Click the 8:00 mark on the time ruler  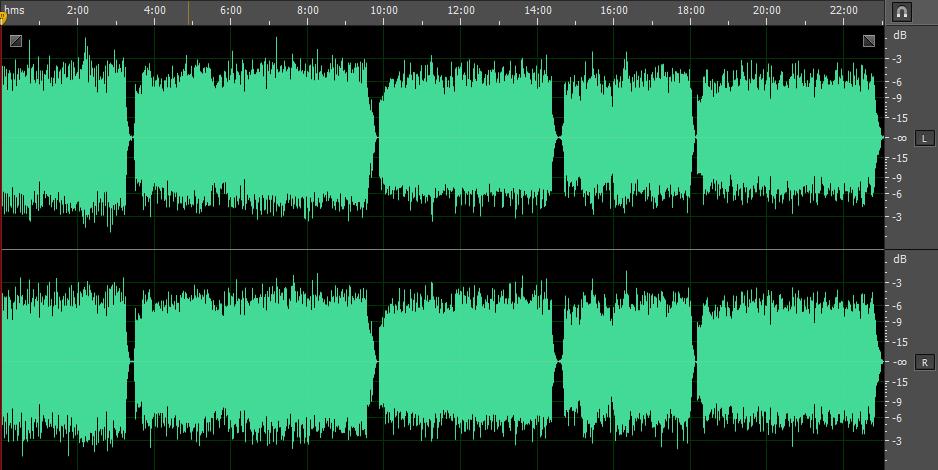coord(307,10)
